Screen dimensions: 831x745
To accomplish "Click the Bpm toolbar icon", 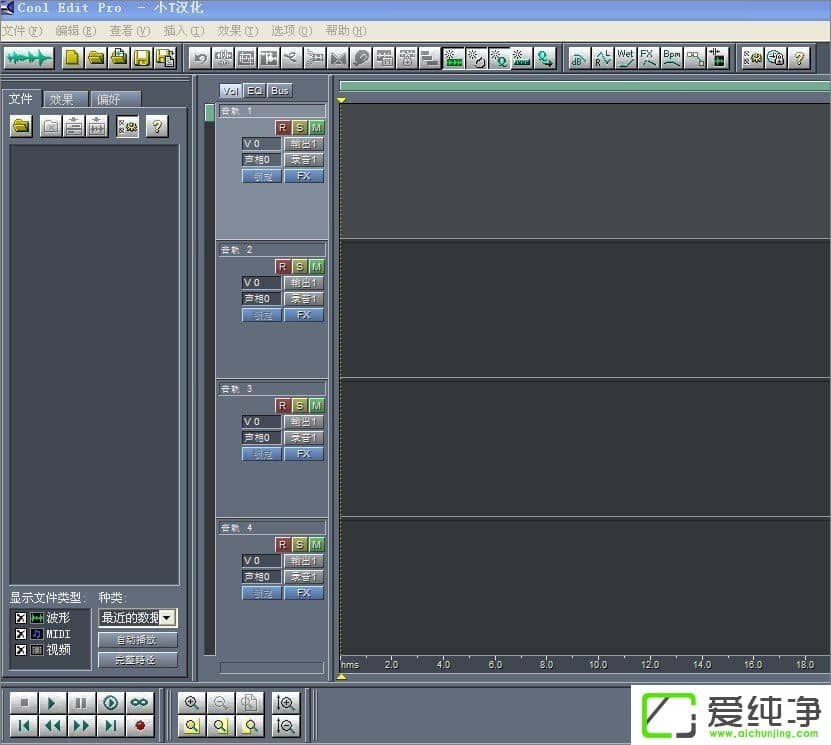I will (x=671, y=58).
